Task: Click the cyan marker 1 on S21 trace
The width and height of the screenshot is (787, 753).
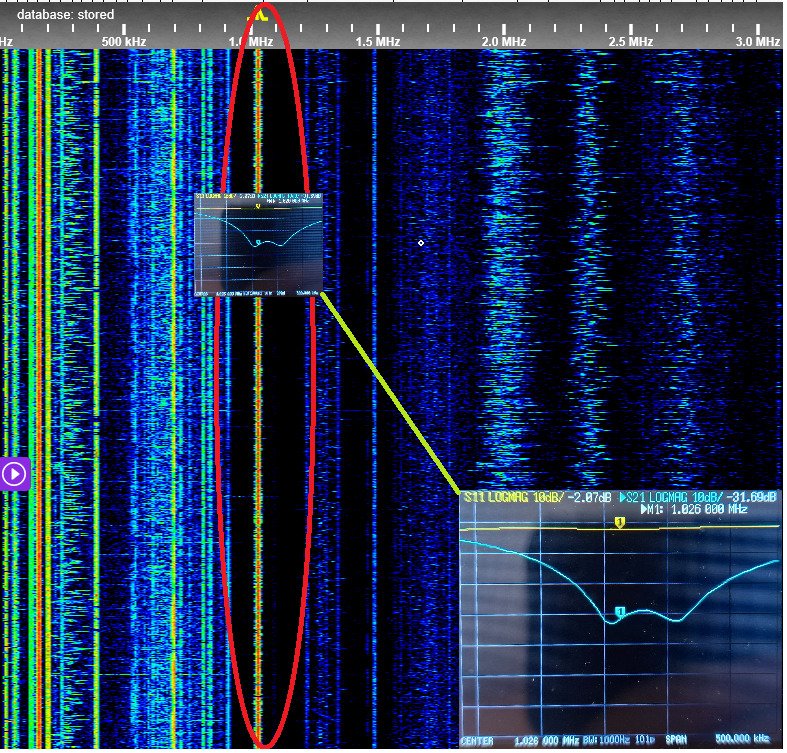Action: tap(620, 611)
